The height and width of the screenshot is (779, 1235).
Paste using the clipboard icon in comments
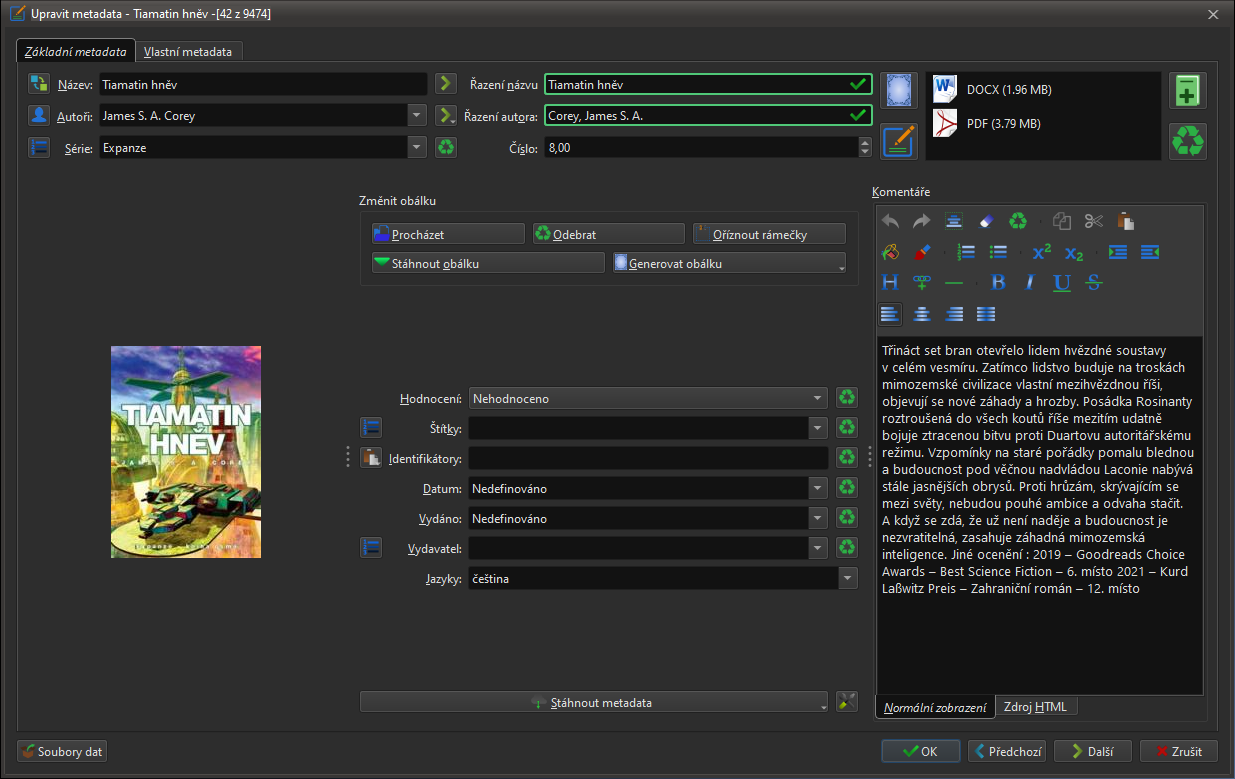(x=1126, y=222)
